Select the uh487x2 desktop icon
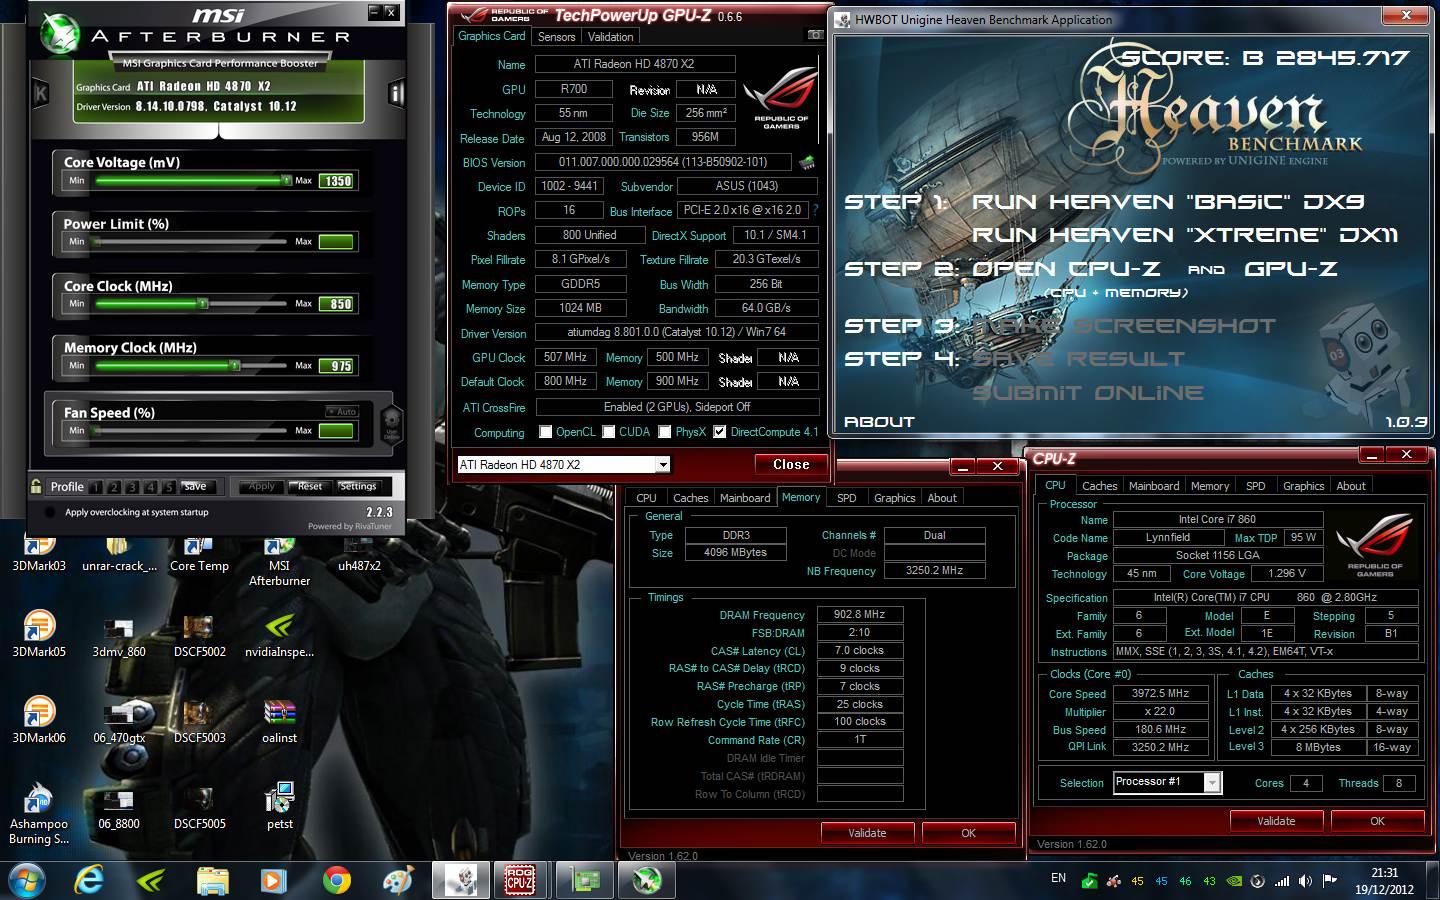 pos(359,553)
